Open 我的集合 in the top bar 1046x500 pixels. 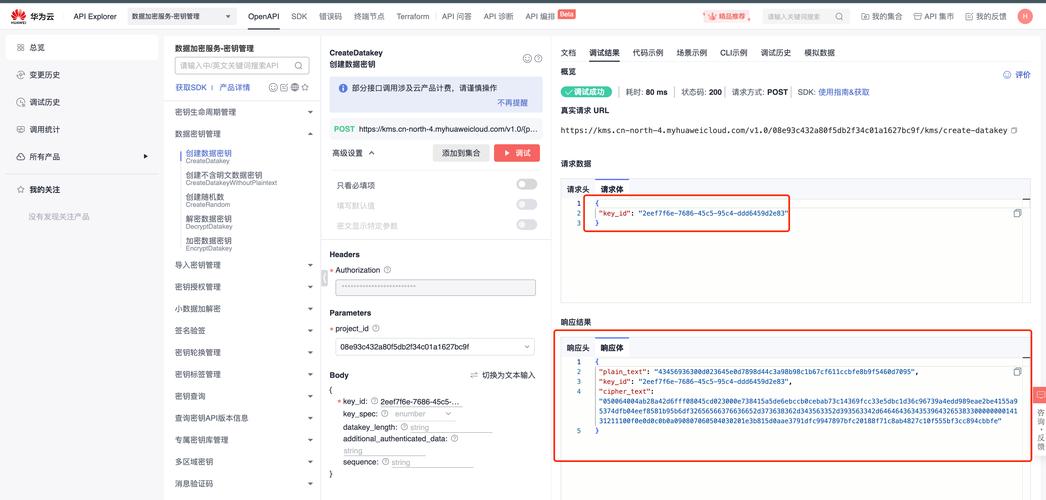pos(881,17)
